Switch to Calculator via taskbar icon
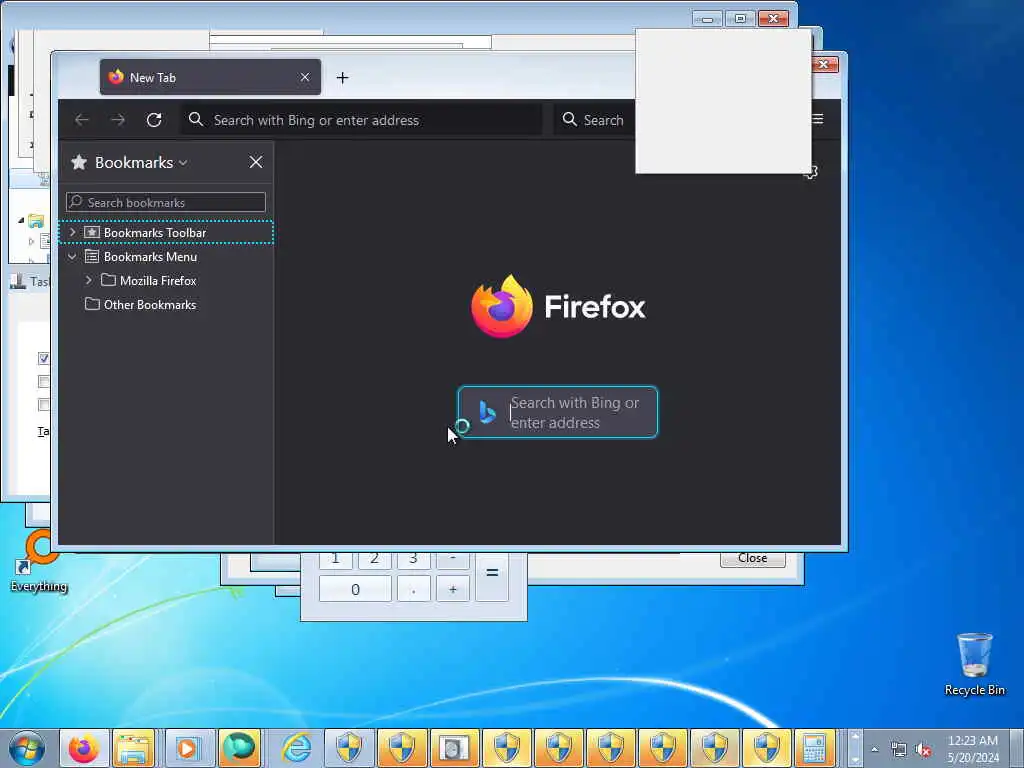This screenshot has height=768, width=1024. pos(814,748)
